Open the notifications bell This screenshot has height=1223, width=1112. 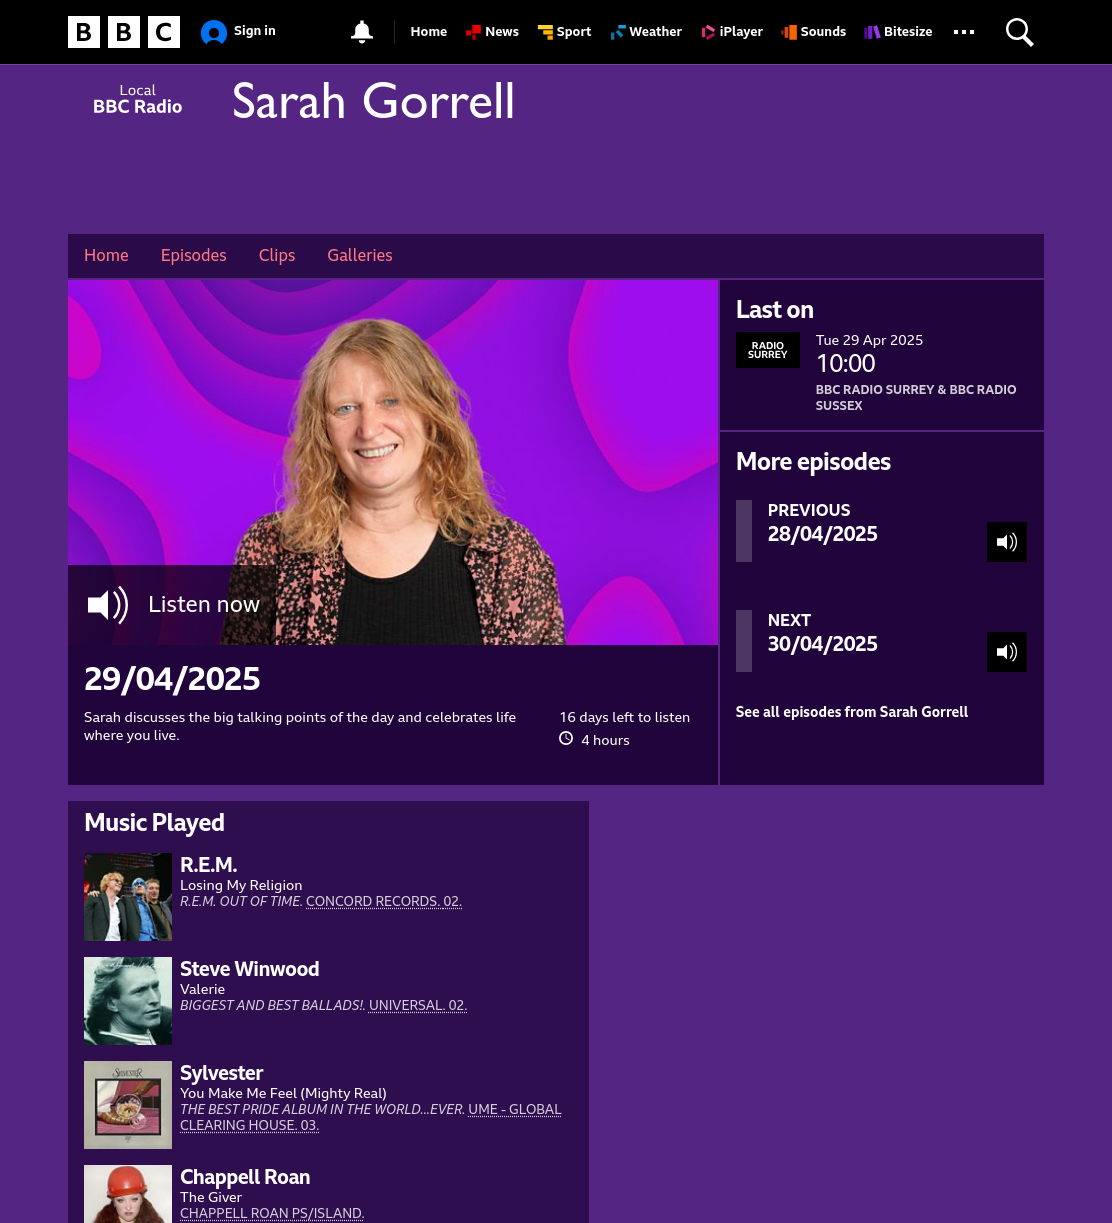tap(362, 32)
